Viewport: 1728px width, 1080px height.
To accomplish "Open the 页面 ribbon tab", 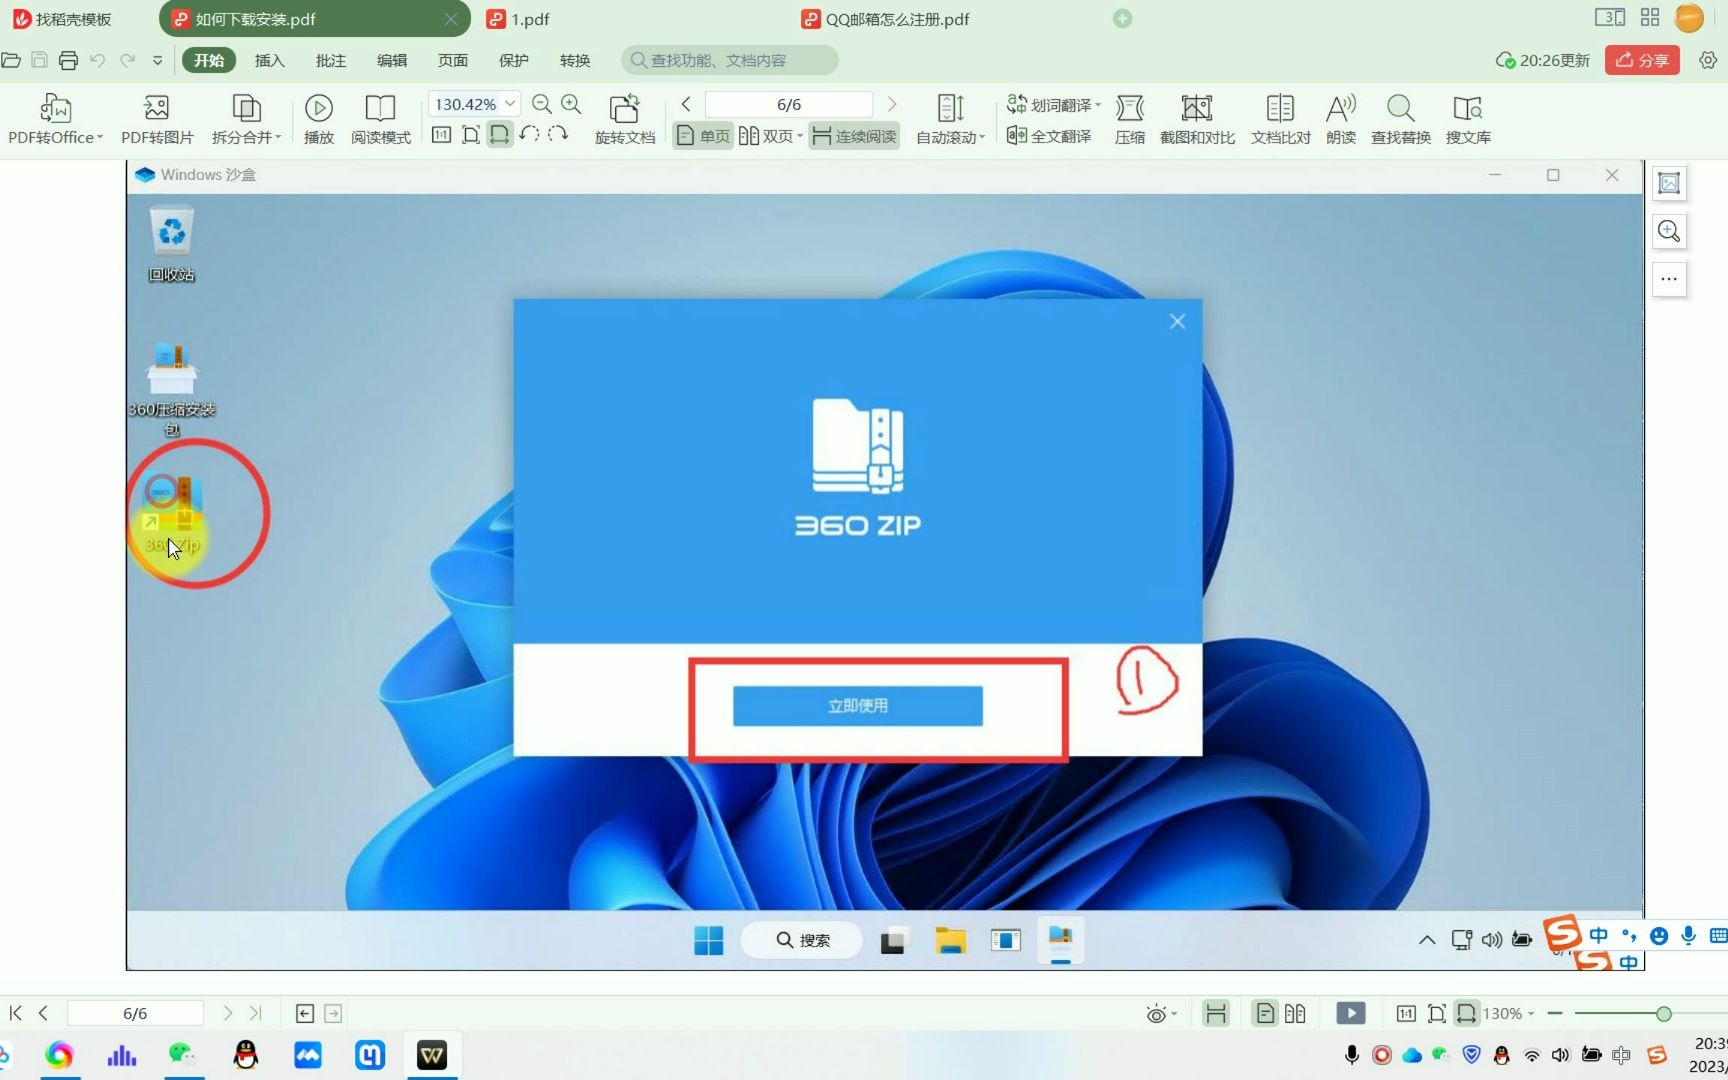I will pyautogui.click(x=453, y=60).
